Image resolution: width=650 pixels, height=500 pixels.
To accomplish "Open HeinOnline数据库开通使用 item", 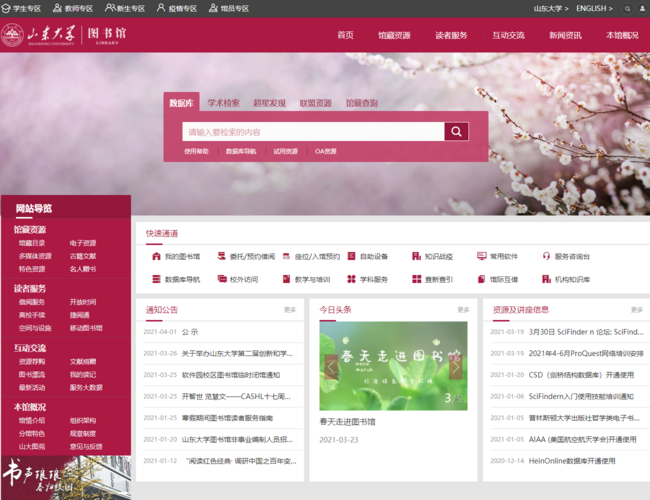I will [x=572, y=461].
